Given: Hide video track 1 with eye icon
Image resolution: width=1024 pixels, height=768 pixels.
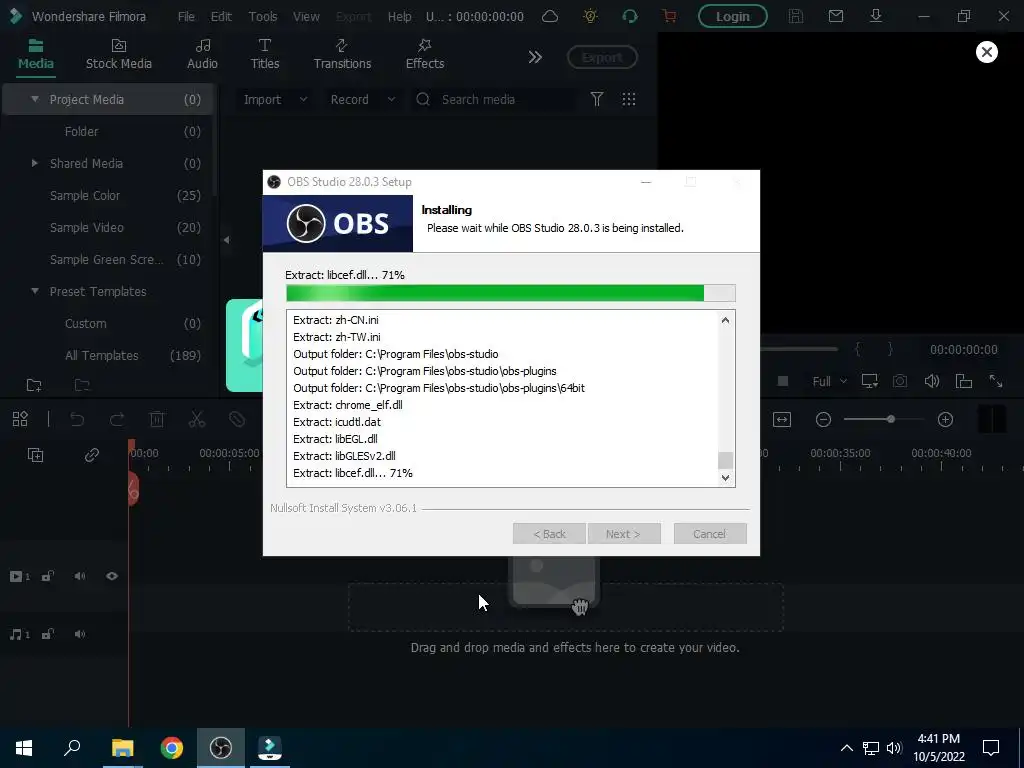Looking at the screenshot, I should pyautogui.click(x=112, y=576).
